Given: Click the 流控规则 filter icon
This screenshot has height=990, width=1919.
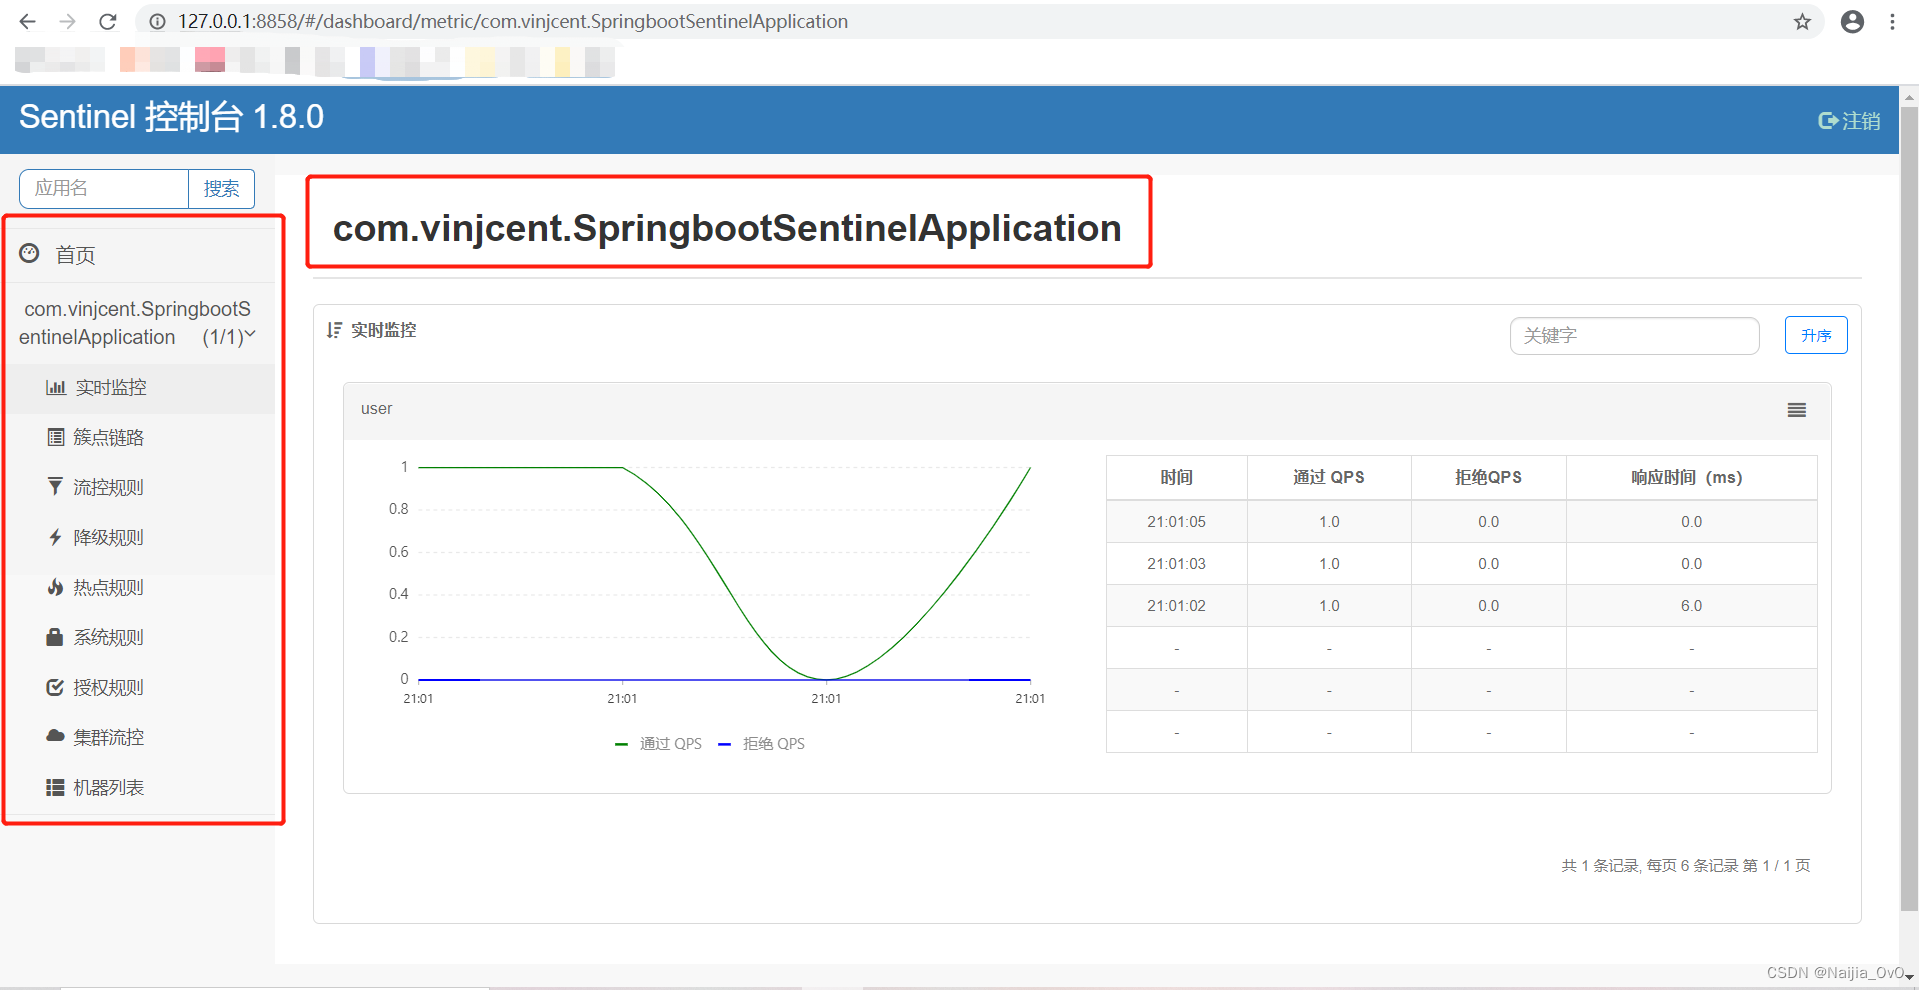Looking at the screenshot, I should (x=56, y=487).
